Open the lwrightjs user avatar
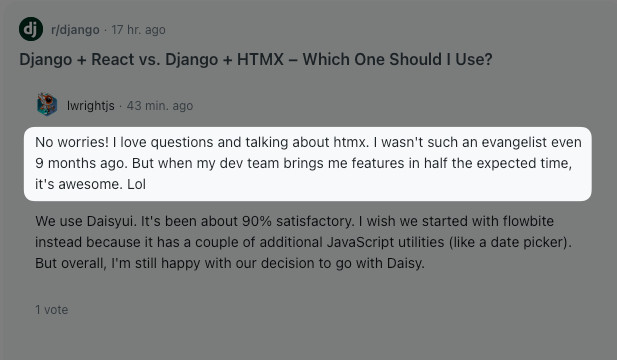 pyautogui.click(x=47, y=105)
